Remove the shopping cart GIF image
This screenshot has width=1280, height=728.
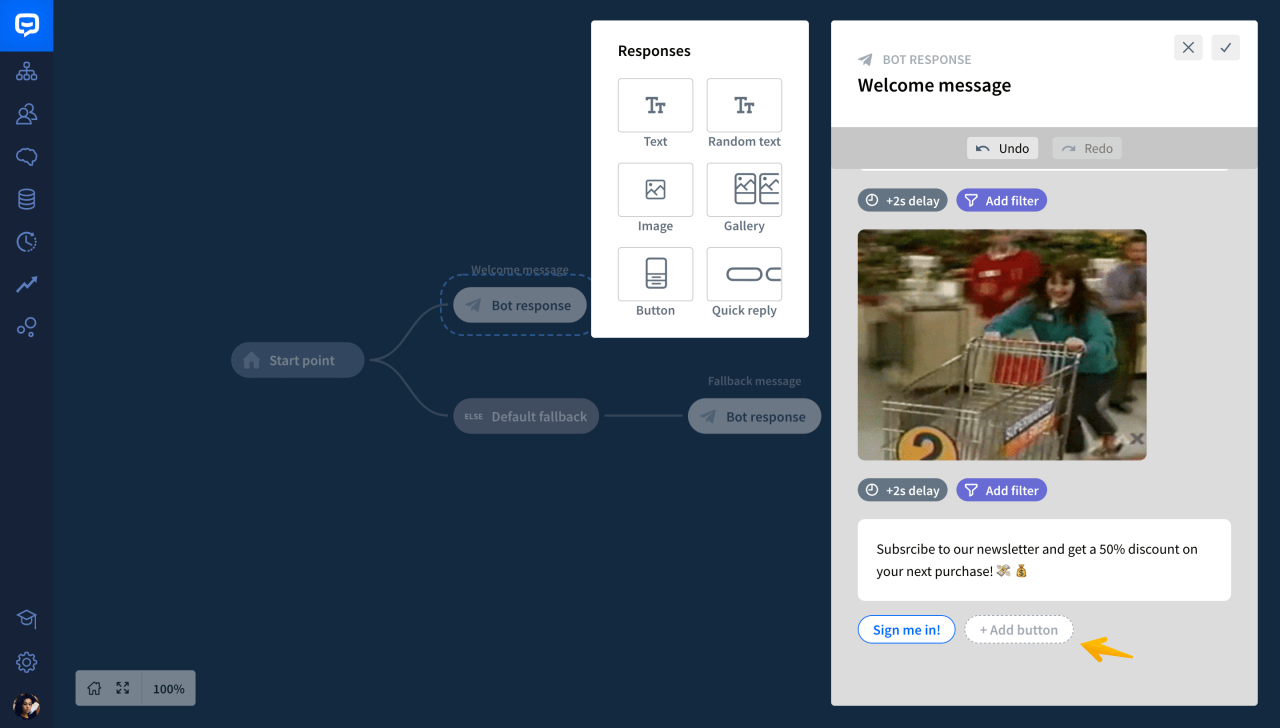tap(1136, 438)
